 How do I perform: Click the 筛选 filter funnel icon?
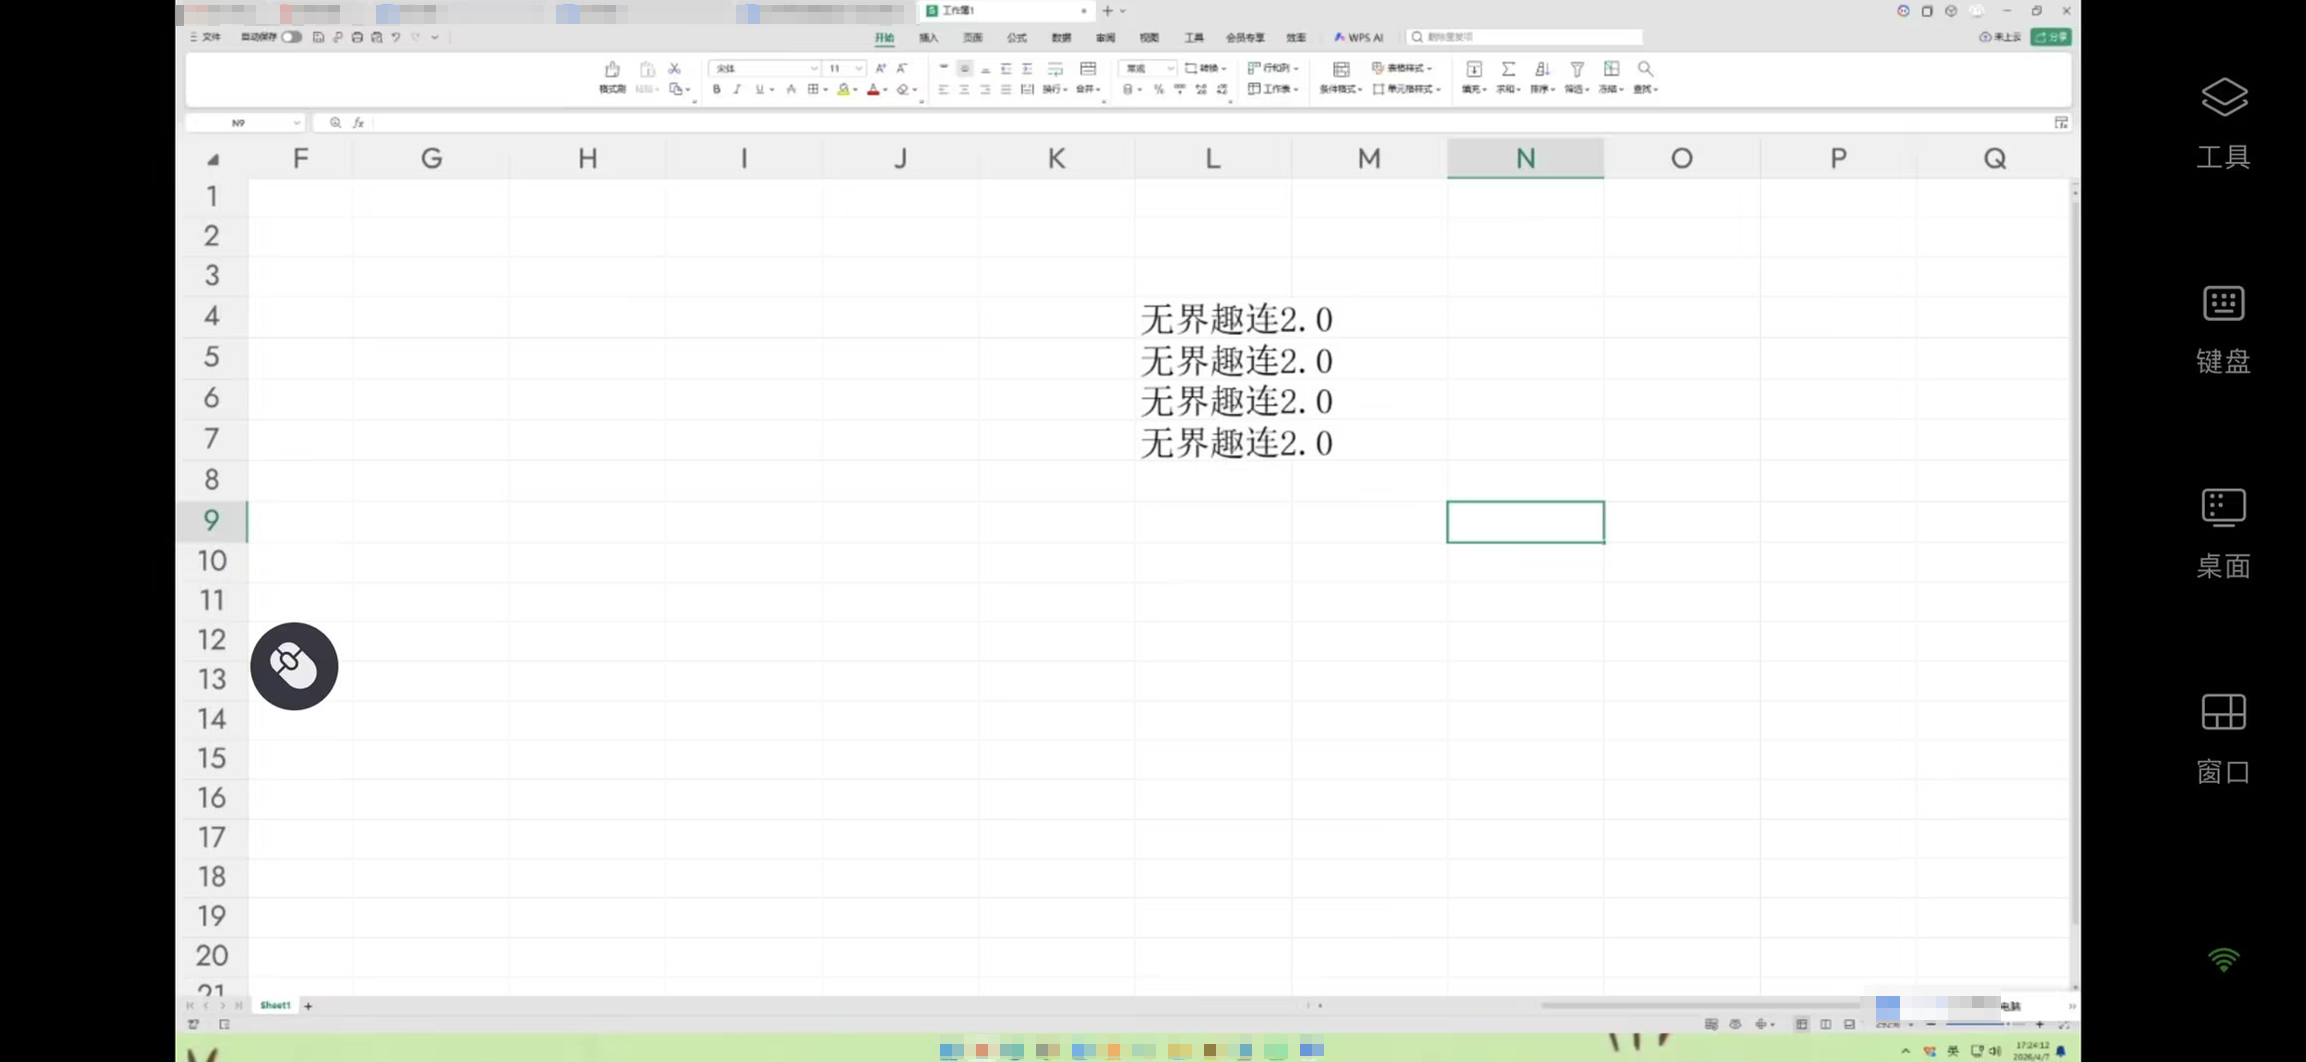pyautogui.click(x=1576, y=69)
